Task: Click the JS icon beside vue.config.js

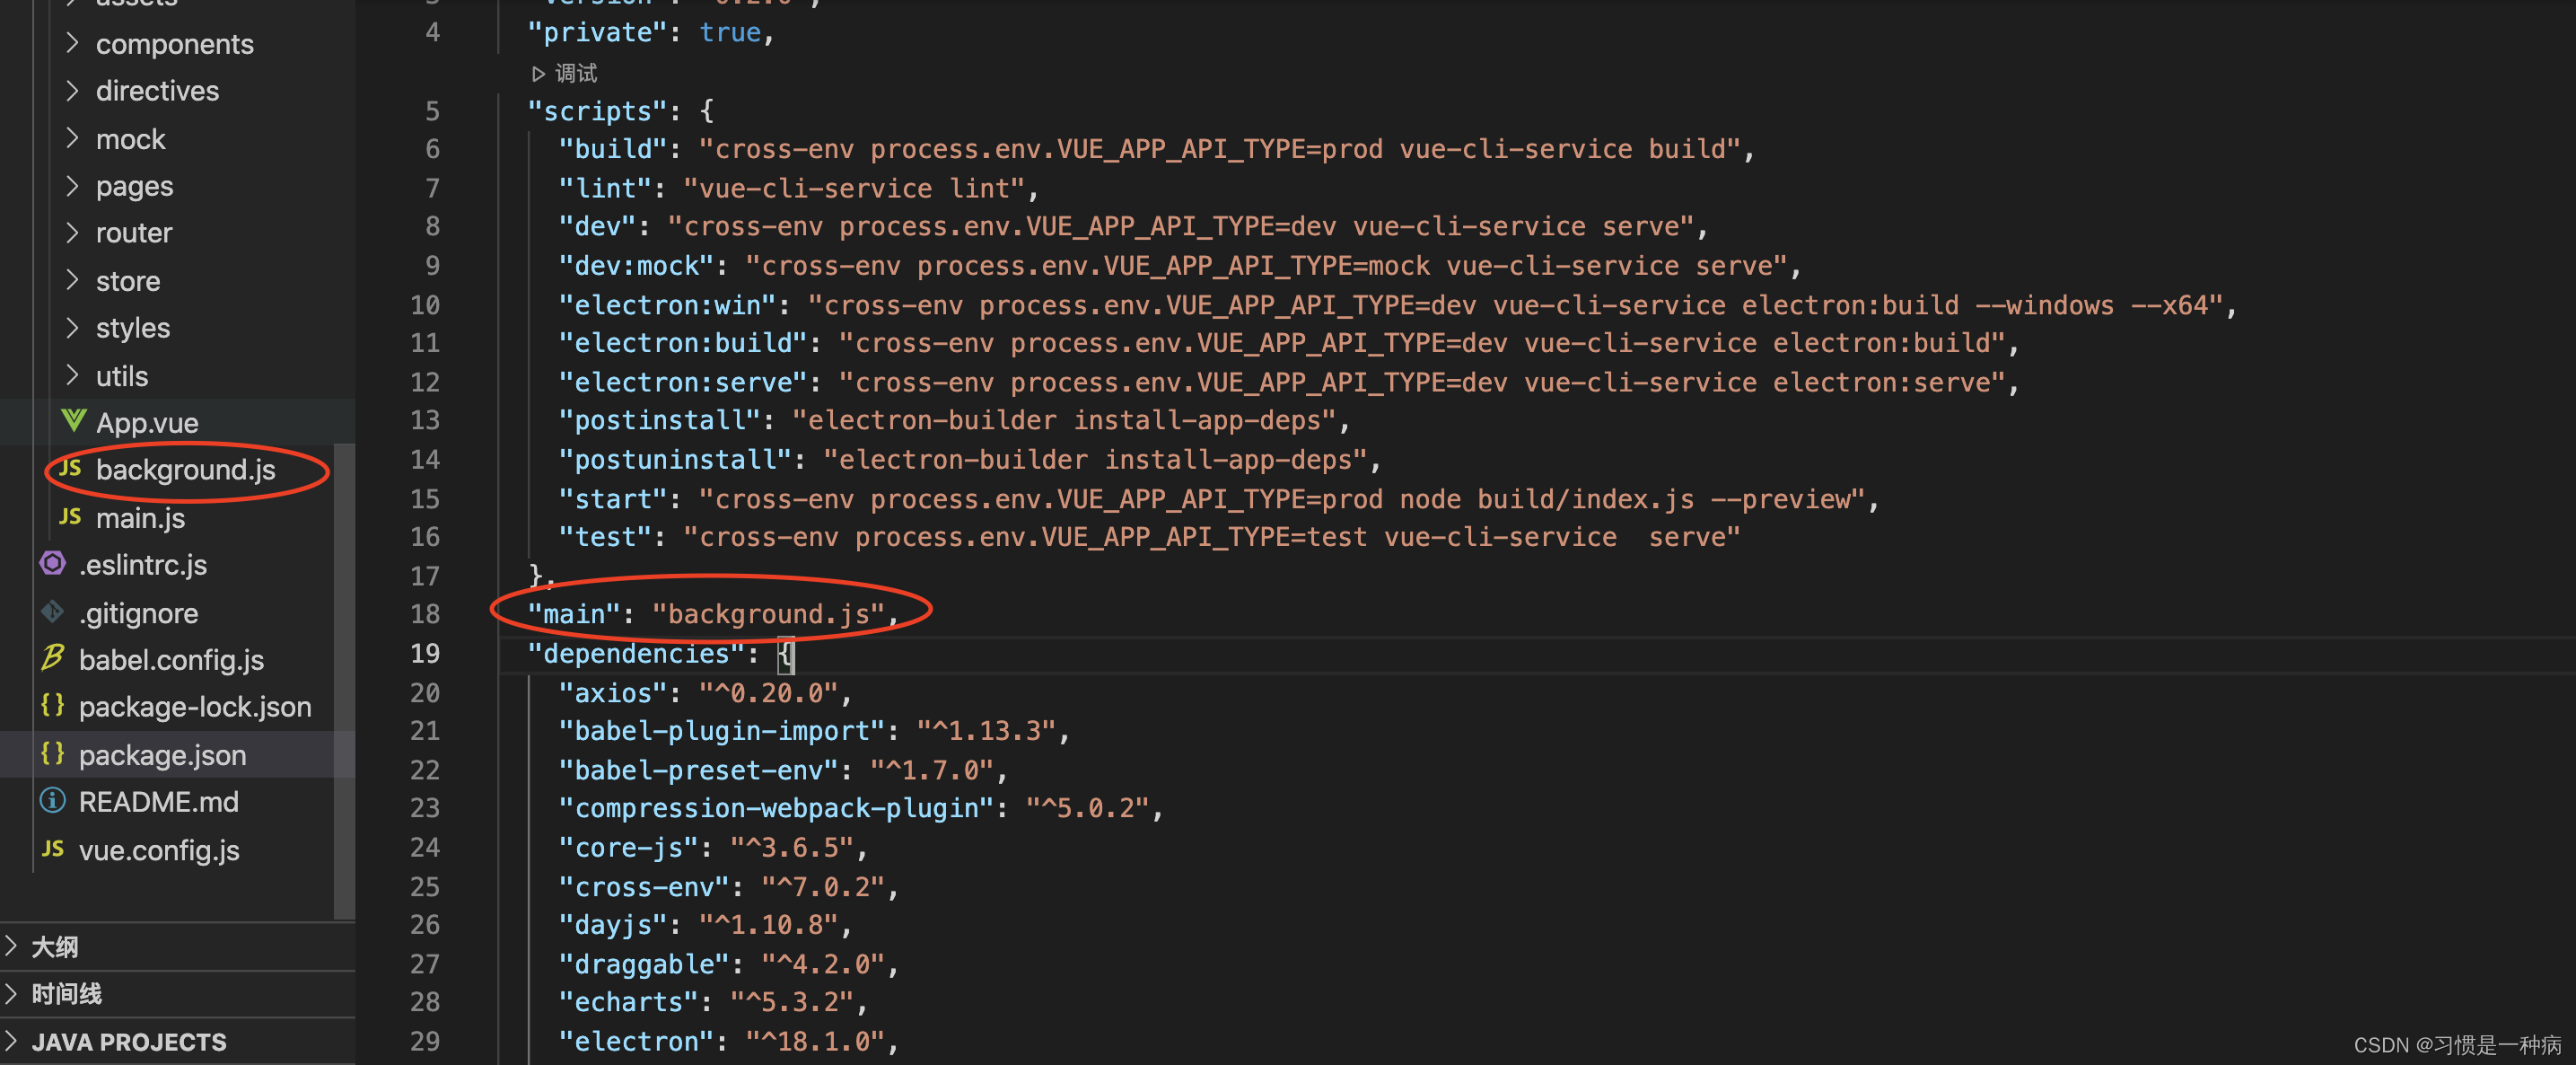Action: [53, 848]
